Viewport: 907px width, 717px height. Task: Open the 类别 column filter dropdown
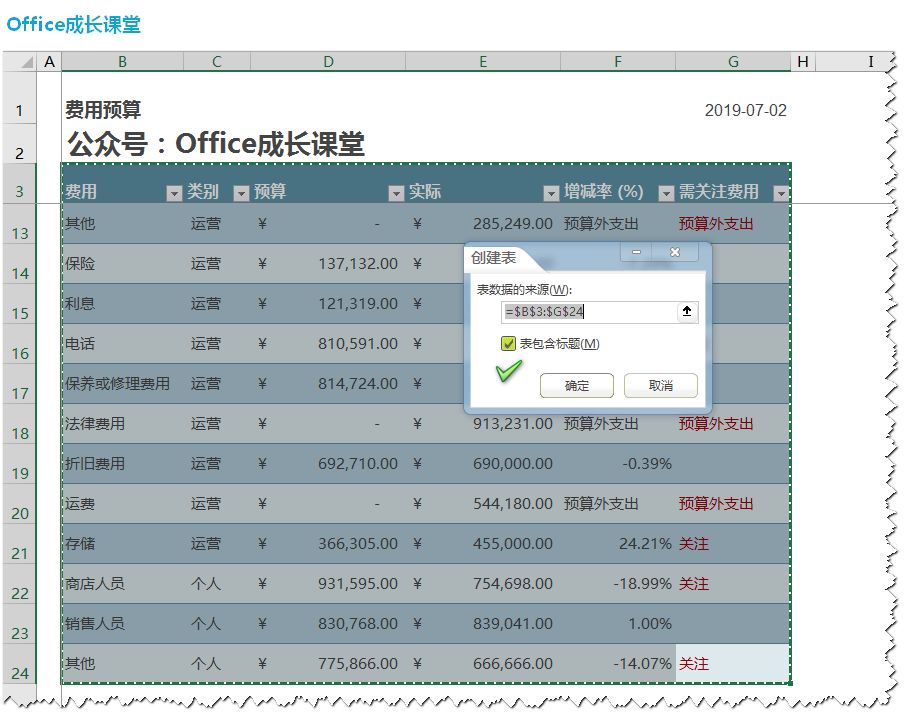[241, 193]
